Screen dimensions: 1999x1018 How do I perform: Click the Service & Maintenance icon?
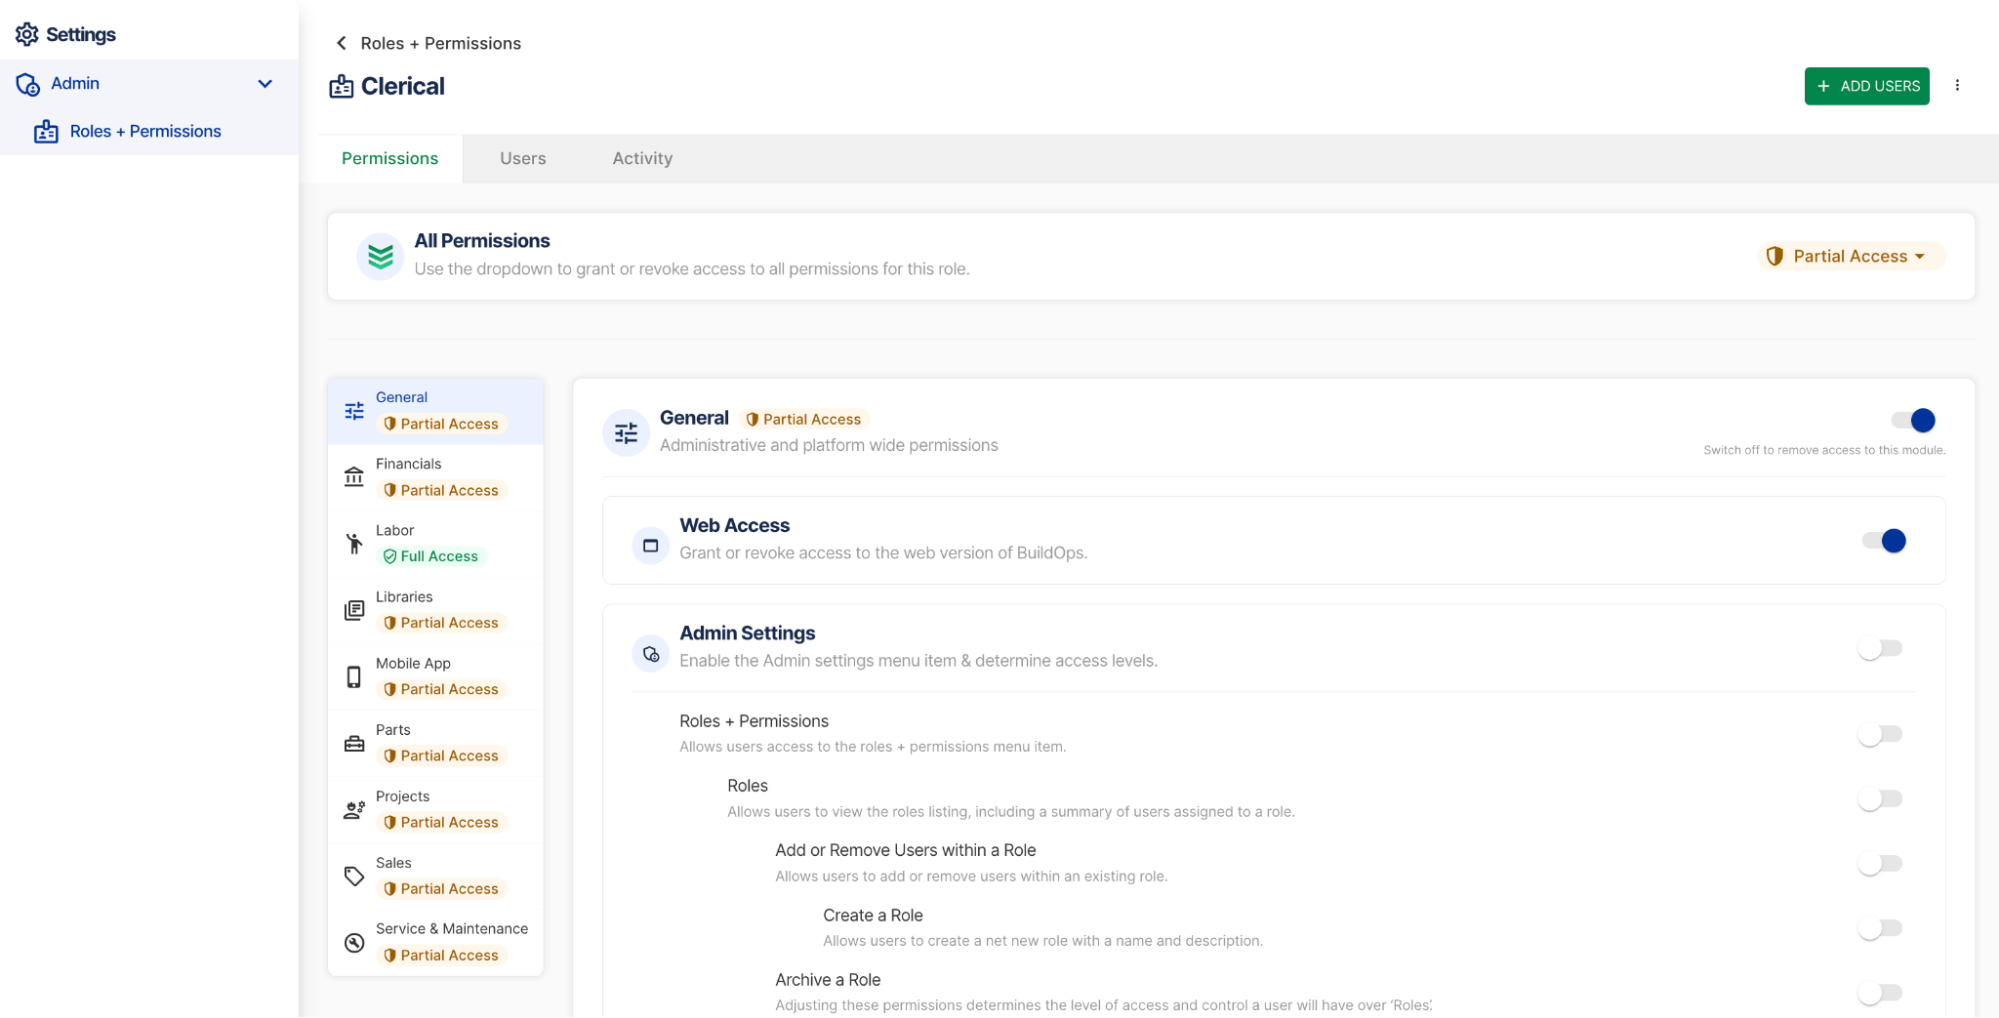click(354, 942)
